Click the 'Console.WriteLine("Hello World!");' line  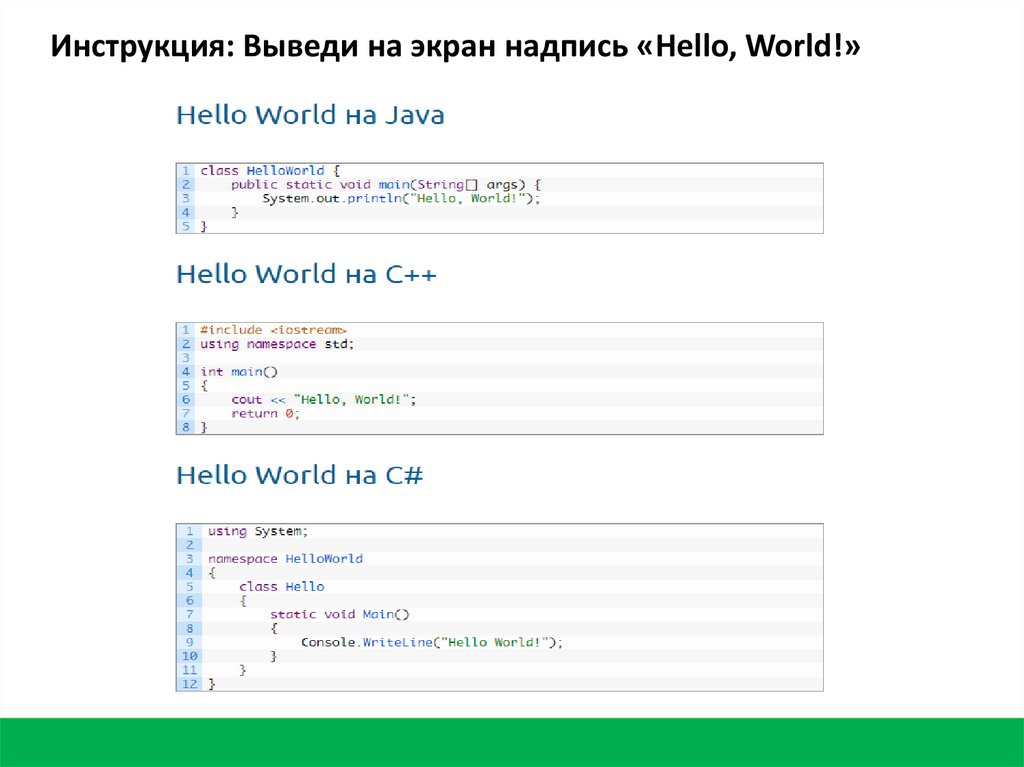point(432,642)
